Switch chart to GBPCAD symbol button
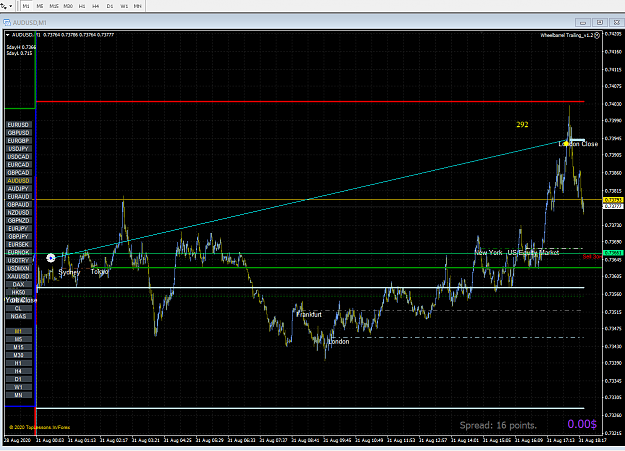 [18, 173]
